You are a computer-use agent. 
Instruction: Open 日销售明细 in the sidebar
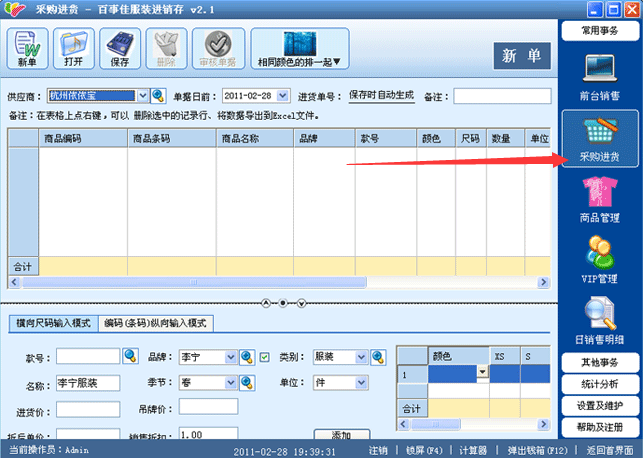pos(600,321)
